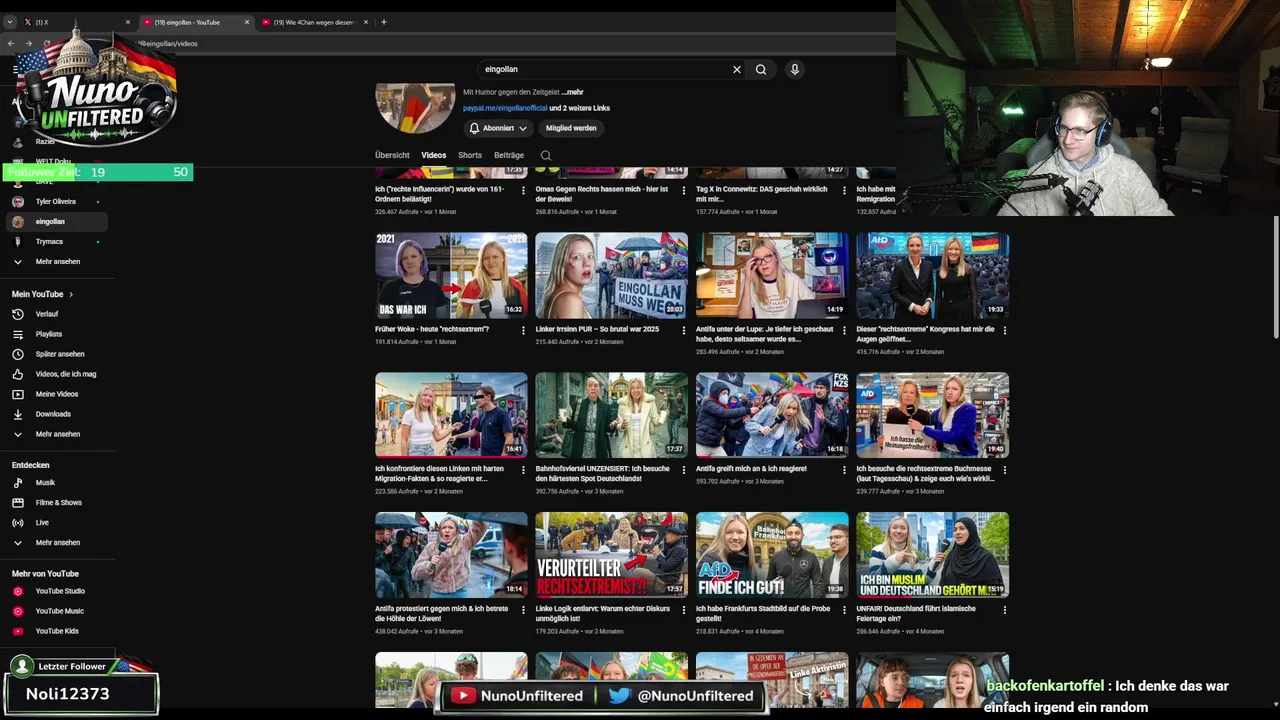Open 'Ich bin Muslim' video thumbnail
The image size is (1280, 720).
coord(932,555)
